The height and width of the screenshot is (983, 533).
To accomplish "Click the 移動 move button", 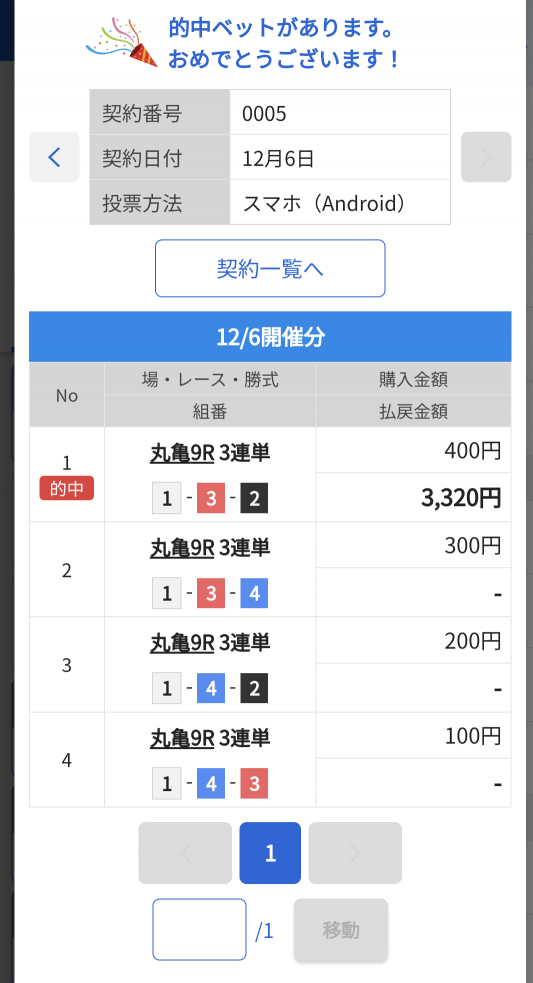I will (341, 930).
